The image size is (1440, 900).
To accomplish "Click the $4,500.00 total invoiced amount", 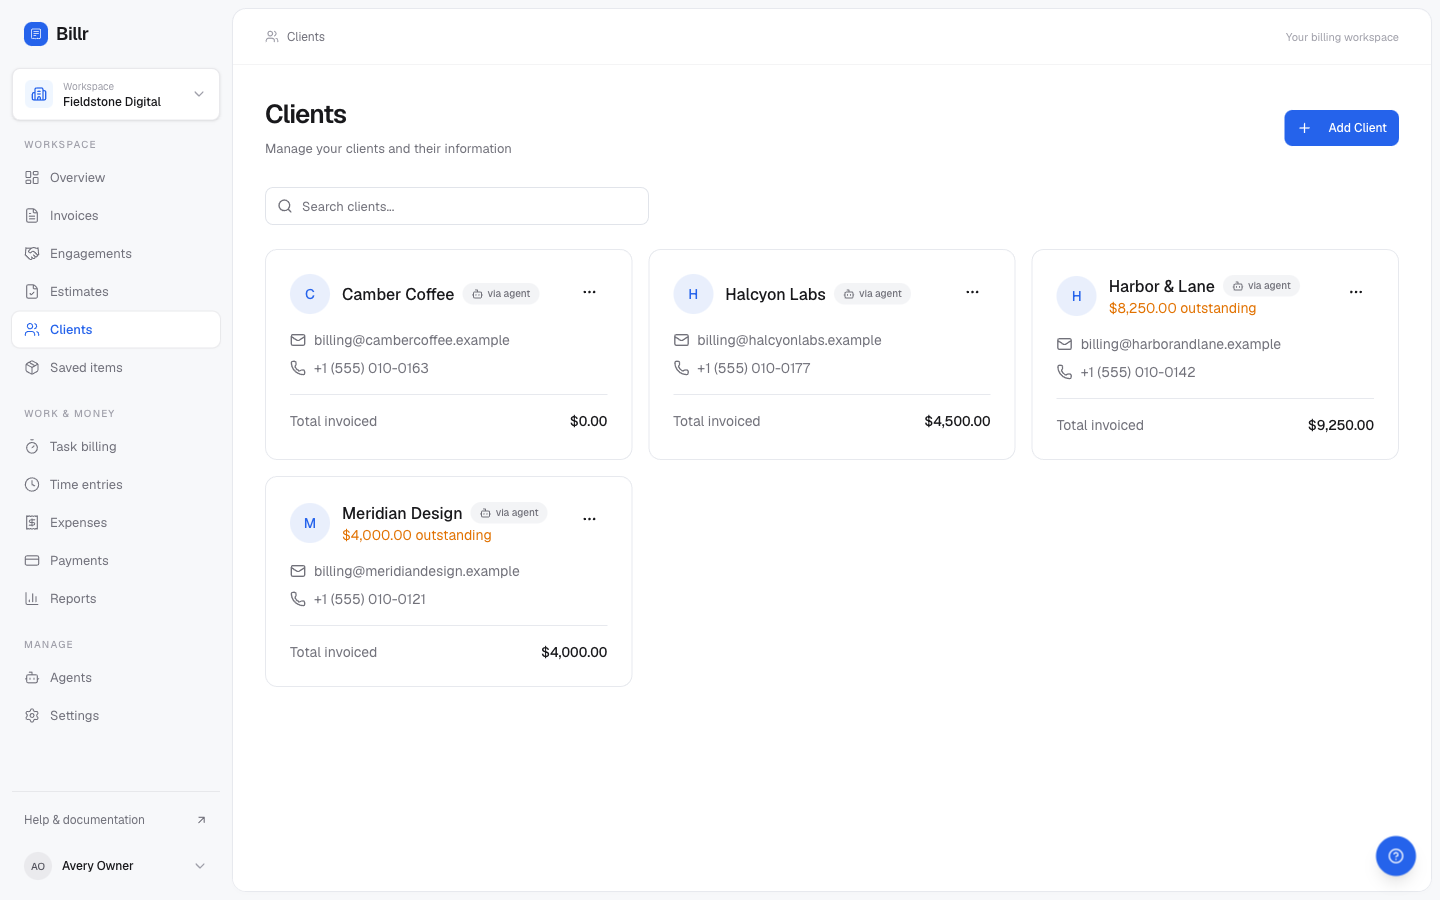I will click(957, 421).
